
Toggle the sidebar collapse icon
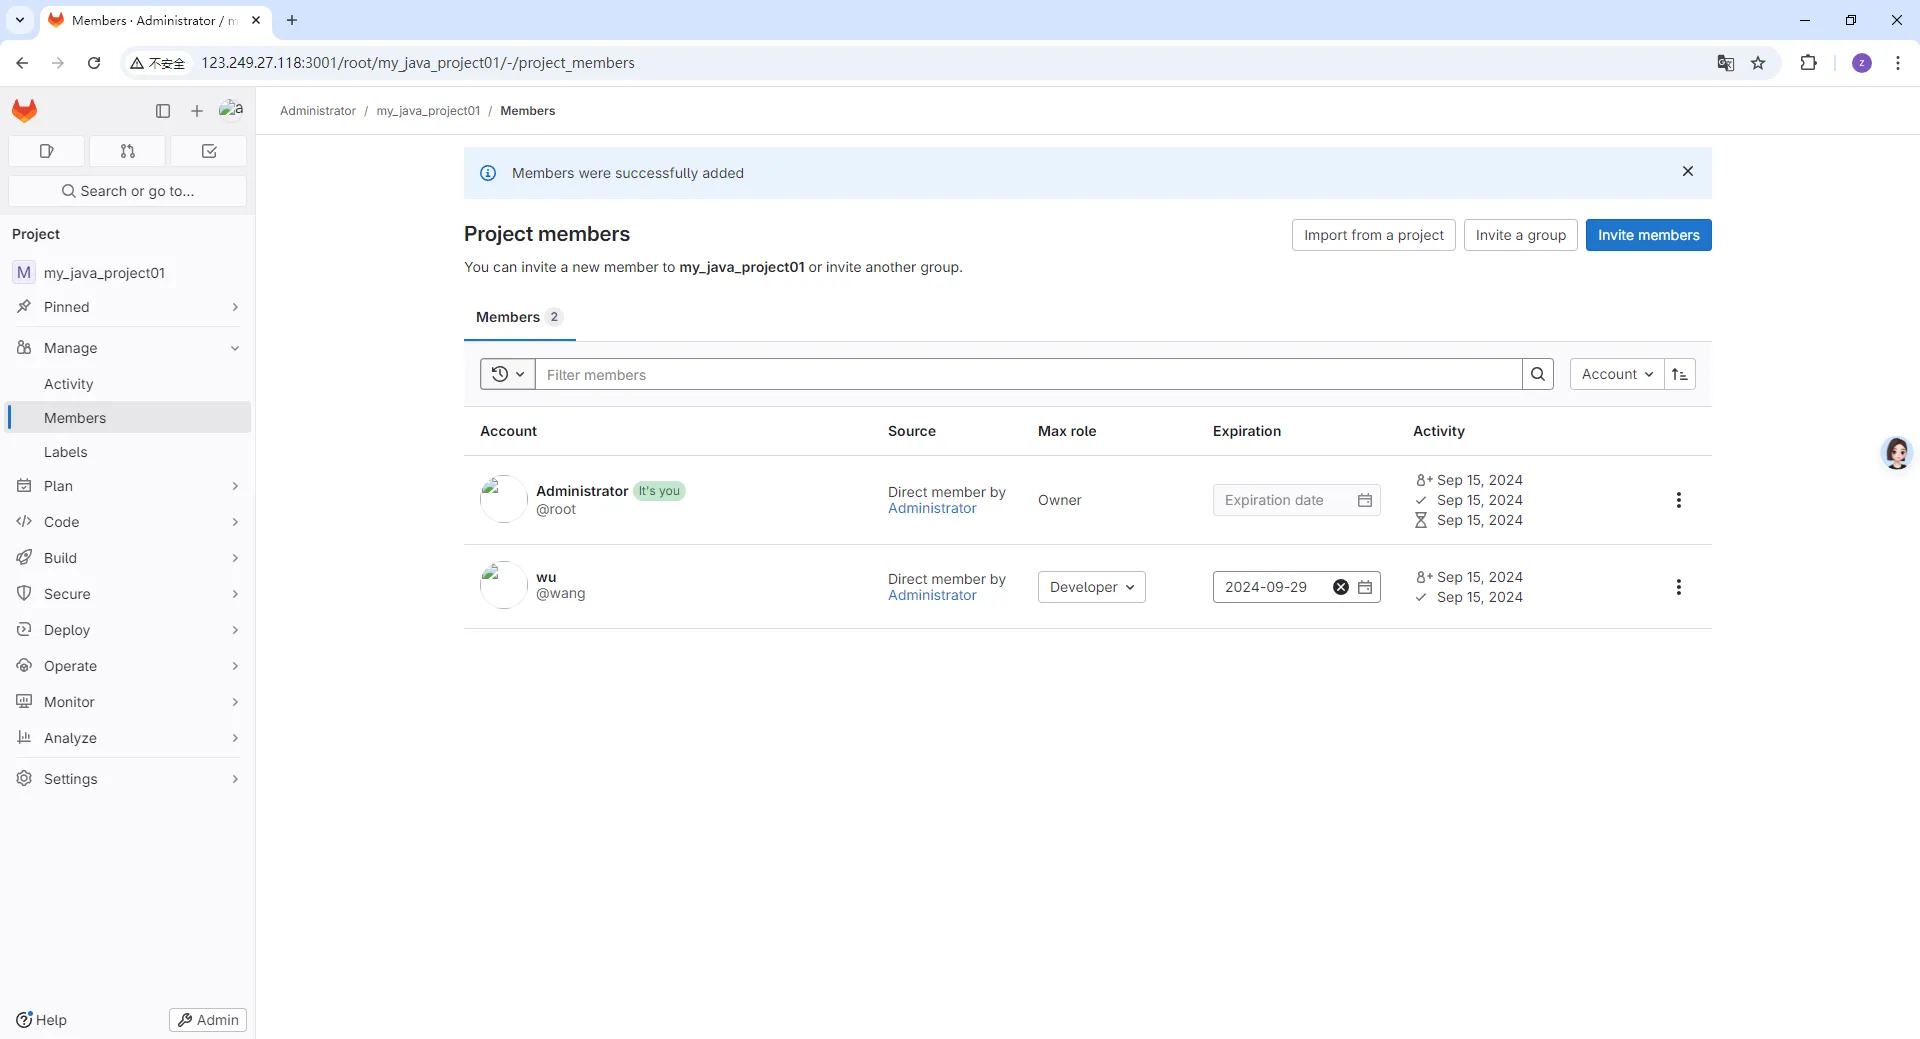163,111
